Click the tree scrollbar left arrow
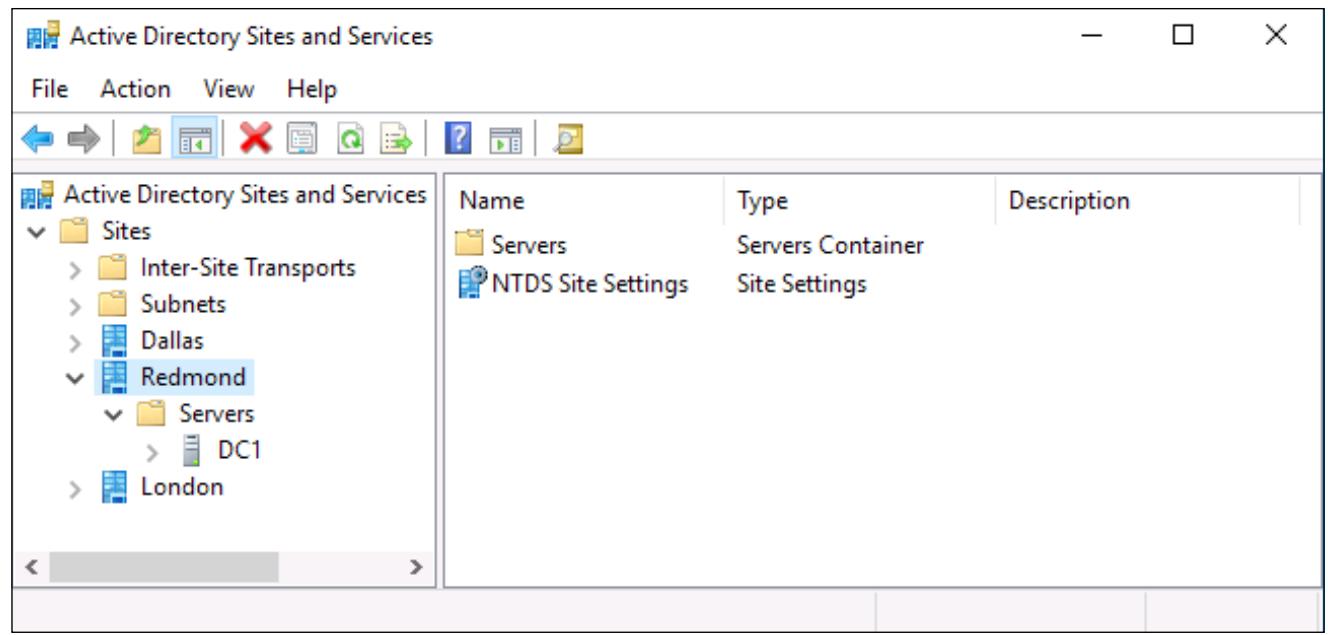This screenshot has height=635, width=1328. pyautogui.click(x=31, y=567)
